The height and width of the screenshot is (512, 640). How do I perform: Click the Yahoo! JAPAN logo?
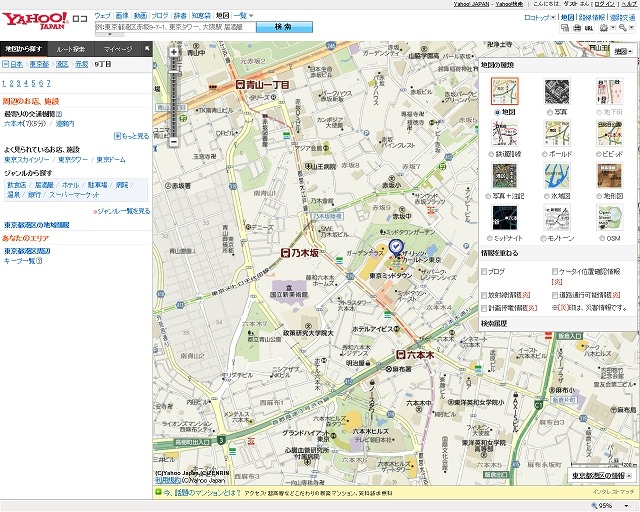click(34, 20)
